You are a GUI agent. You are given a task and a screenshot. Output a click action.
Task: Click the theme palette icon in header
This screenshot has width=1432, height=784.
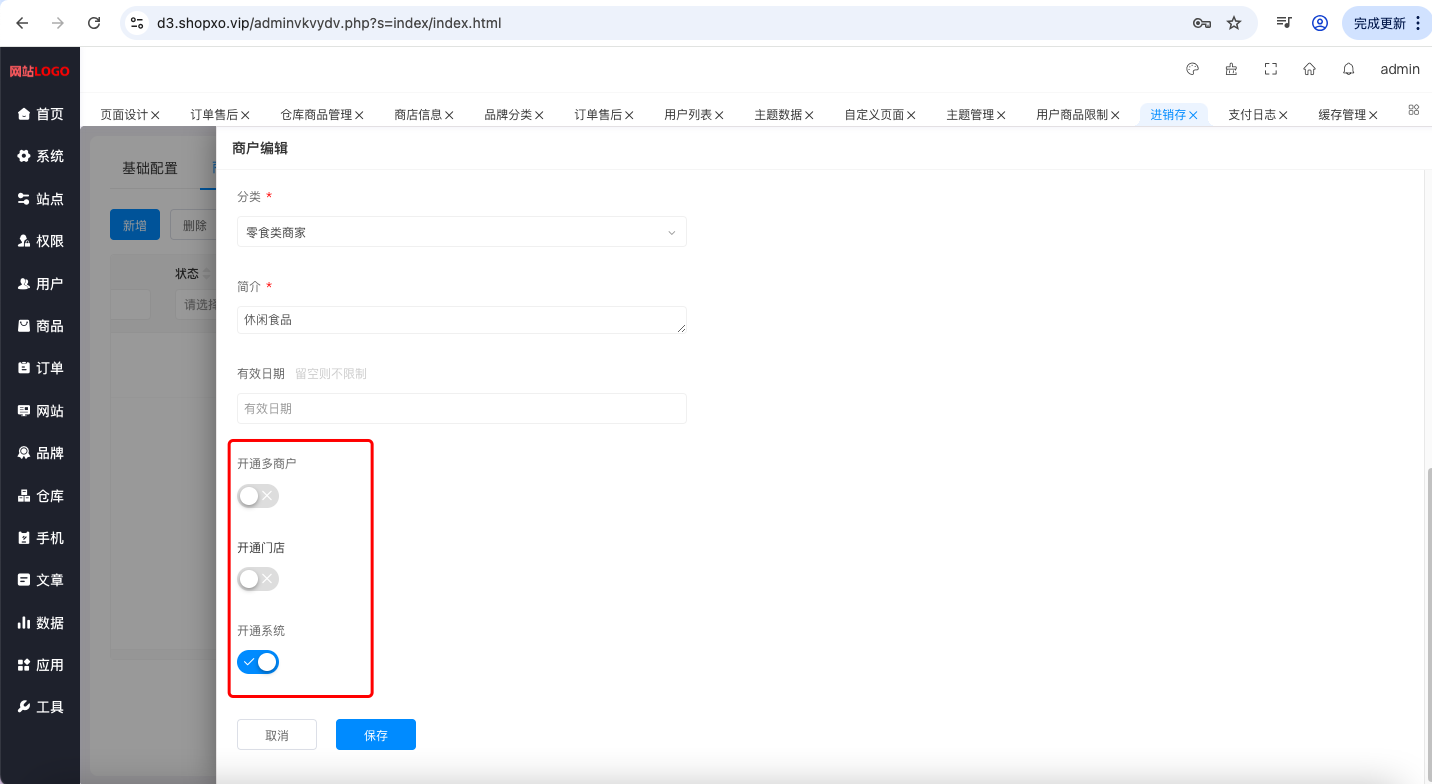pyautogui.click(x=1192, y=69)
